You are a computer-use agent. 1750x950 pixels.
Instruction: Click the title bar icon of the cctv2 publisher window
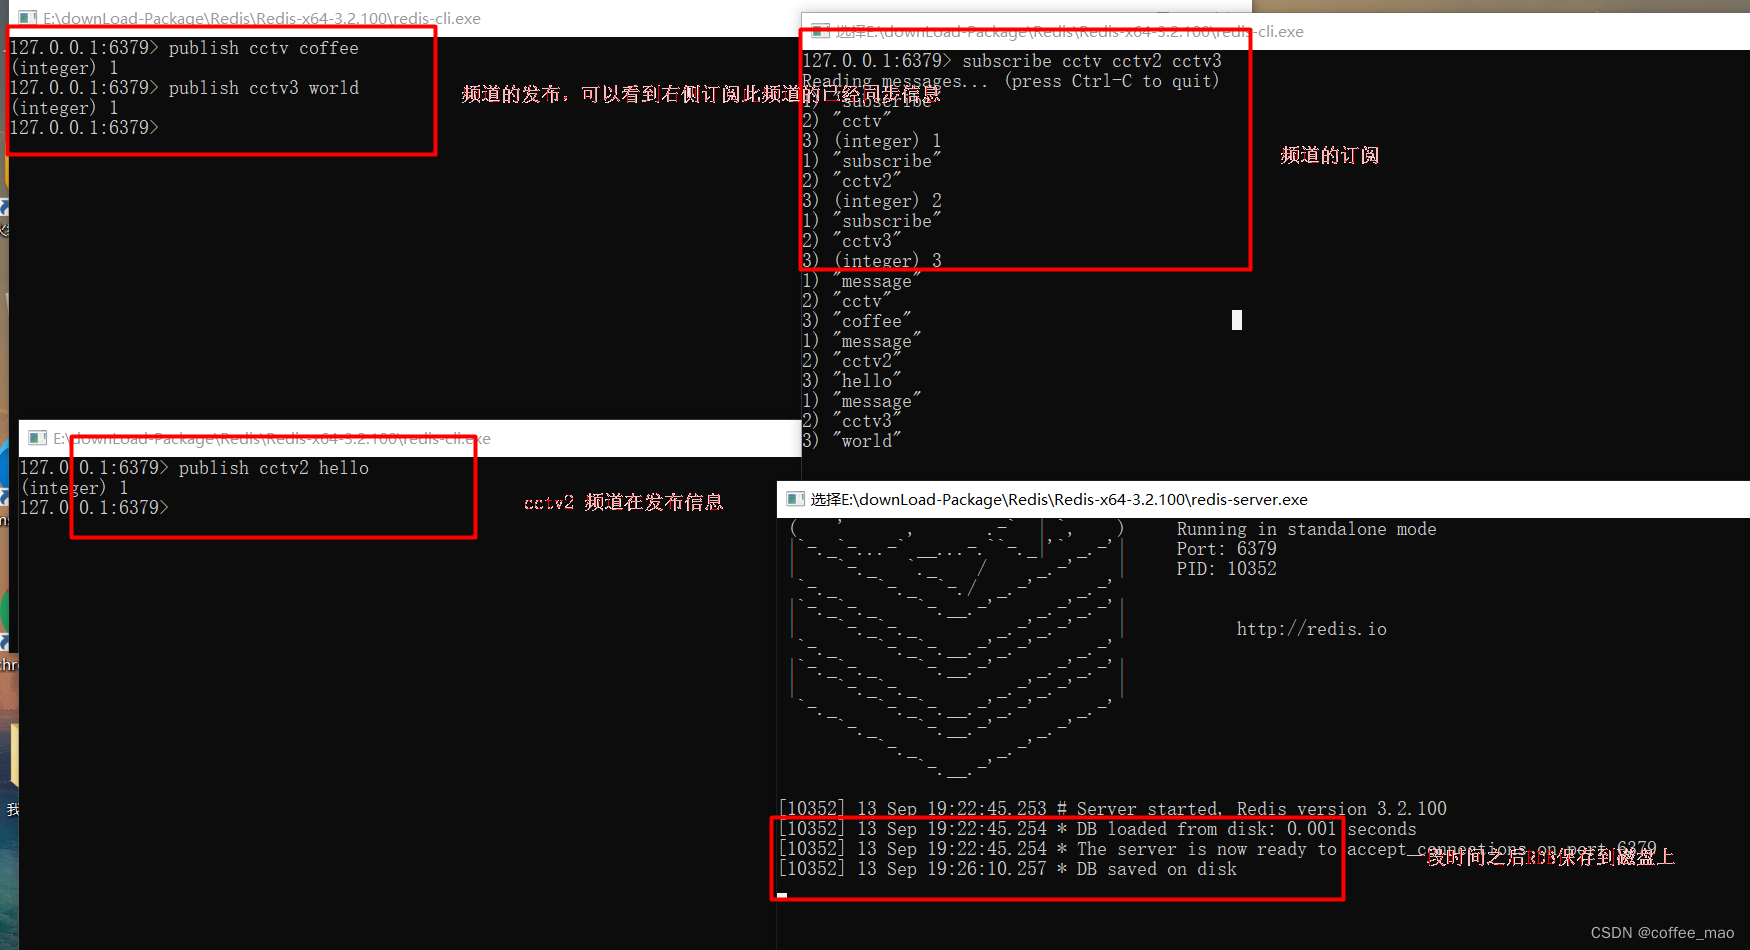pos(38,438)
